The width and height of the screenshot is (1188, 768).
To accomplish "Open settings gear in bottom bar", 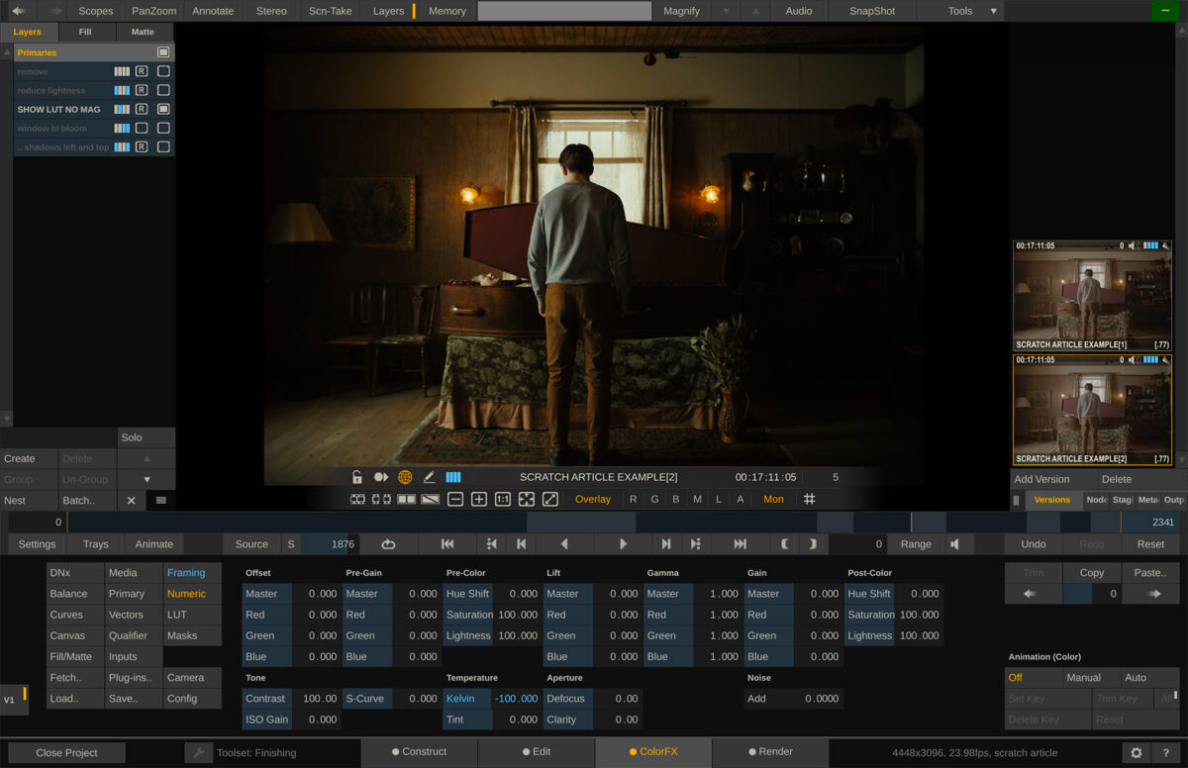I will 1136,753.
